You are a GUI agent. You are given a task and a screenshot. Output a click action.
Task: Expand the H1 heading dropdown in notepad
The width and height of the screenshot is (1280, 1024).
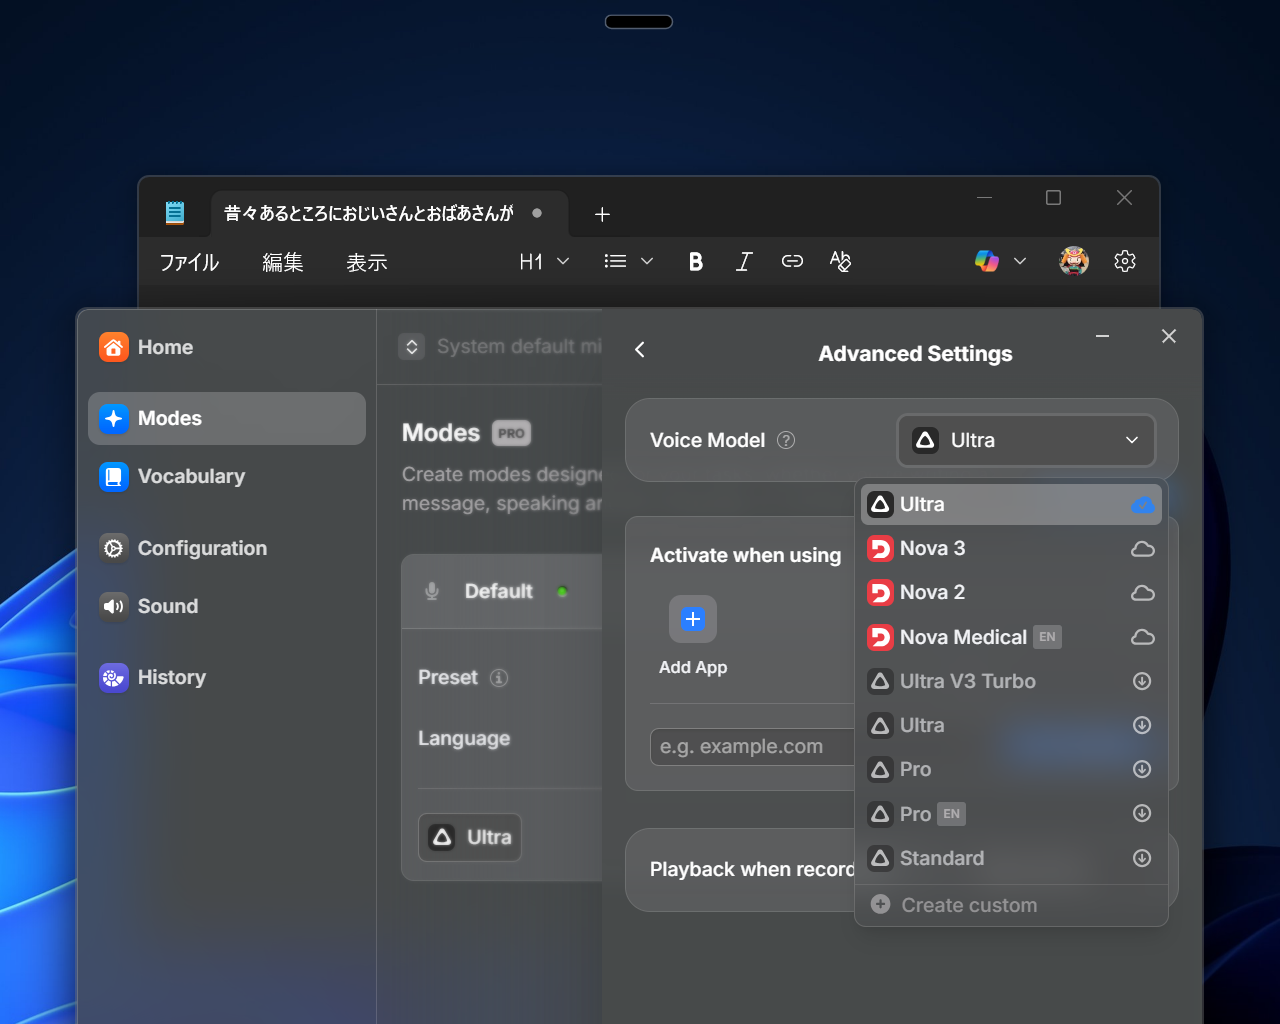(x=544, y=261)
